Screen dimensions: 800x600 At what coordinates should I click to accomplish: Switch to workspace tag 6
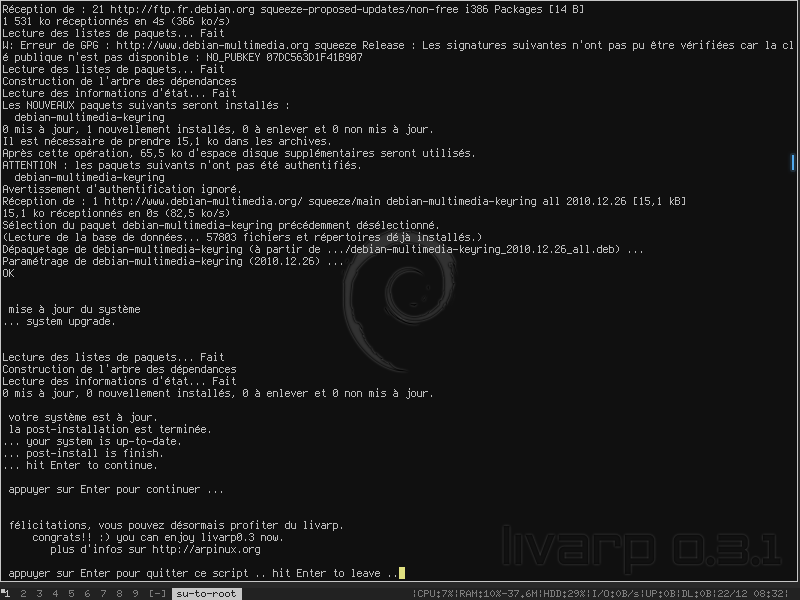87,593
